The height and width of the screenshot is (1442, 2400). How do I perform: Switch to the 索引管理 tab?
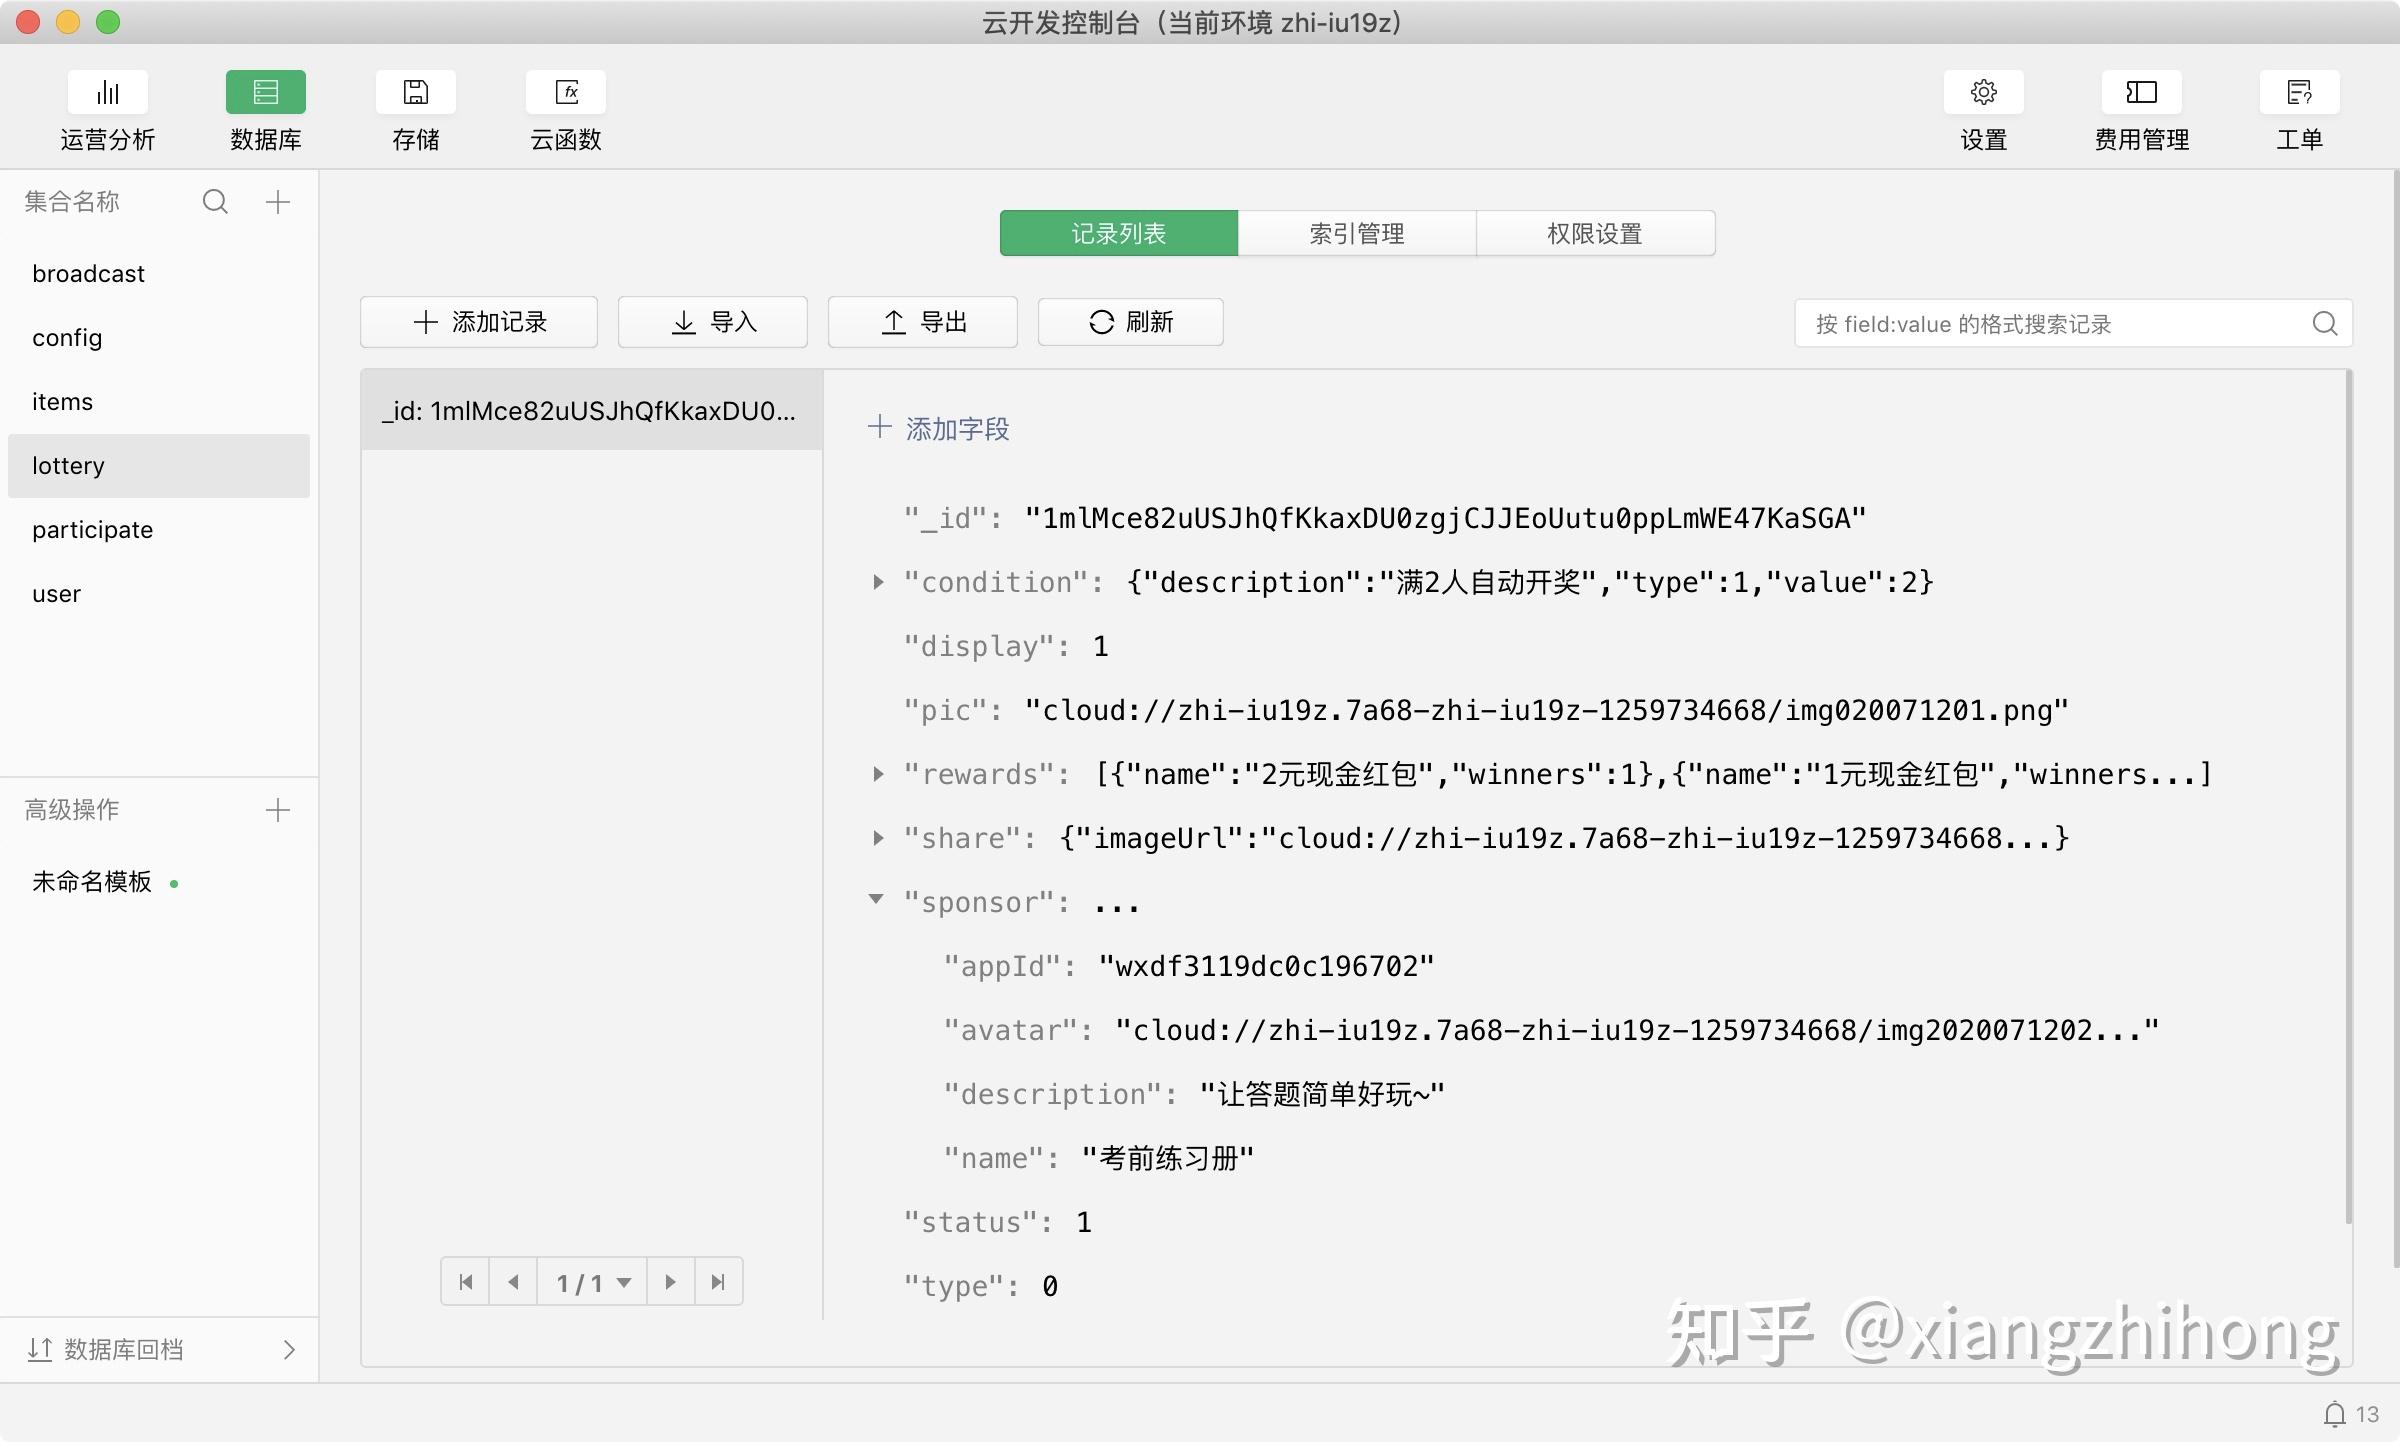(1357, 233)
